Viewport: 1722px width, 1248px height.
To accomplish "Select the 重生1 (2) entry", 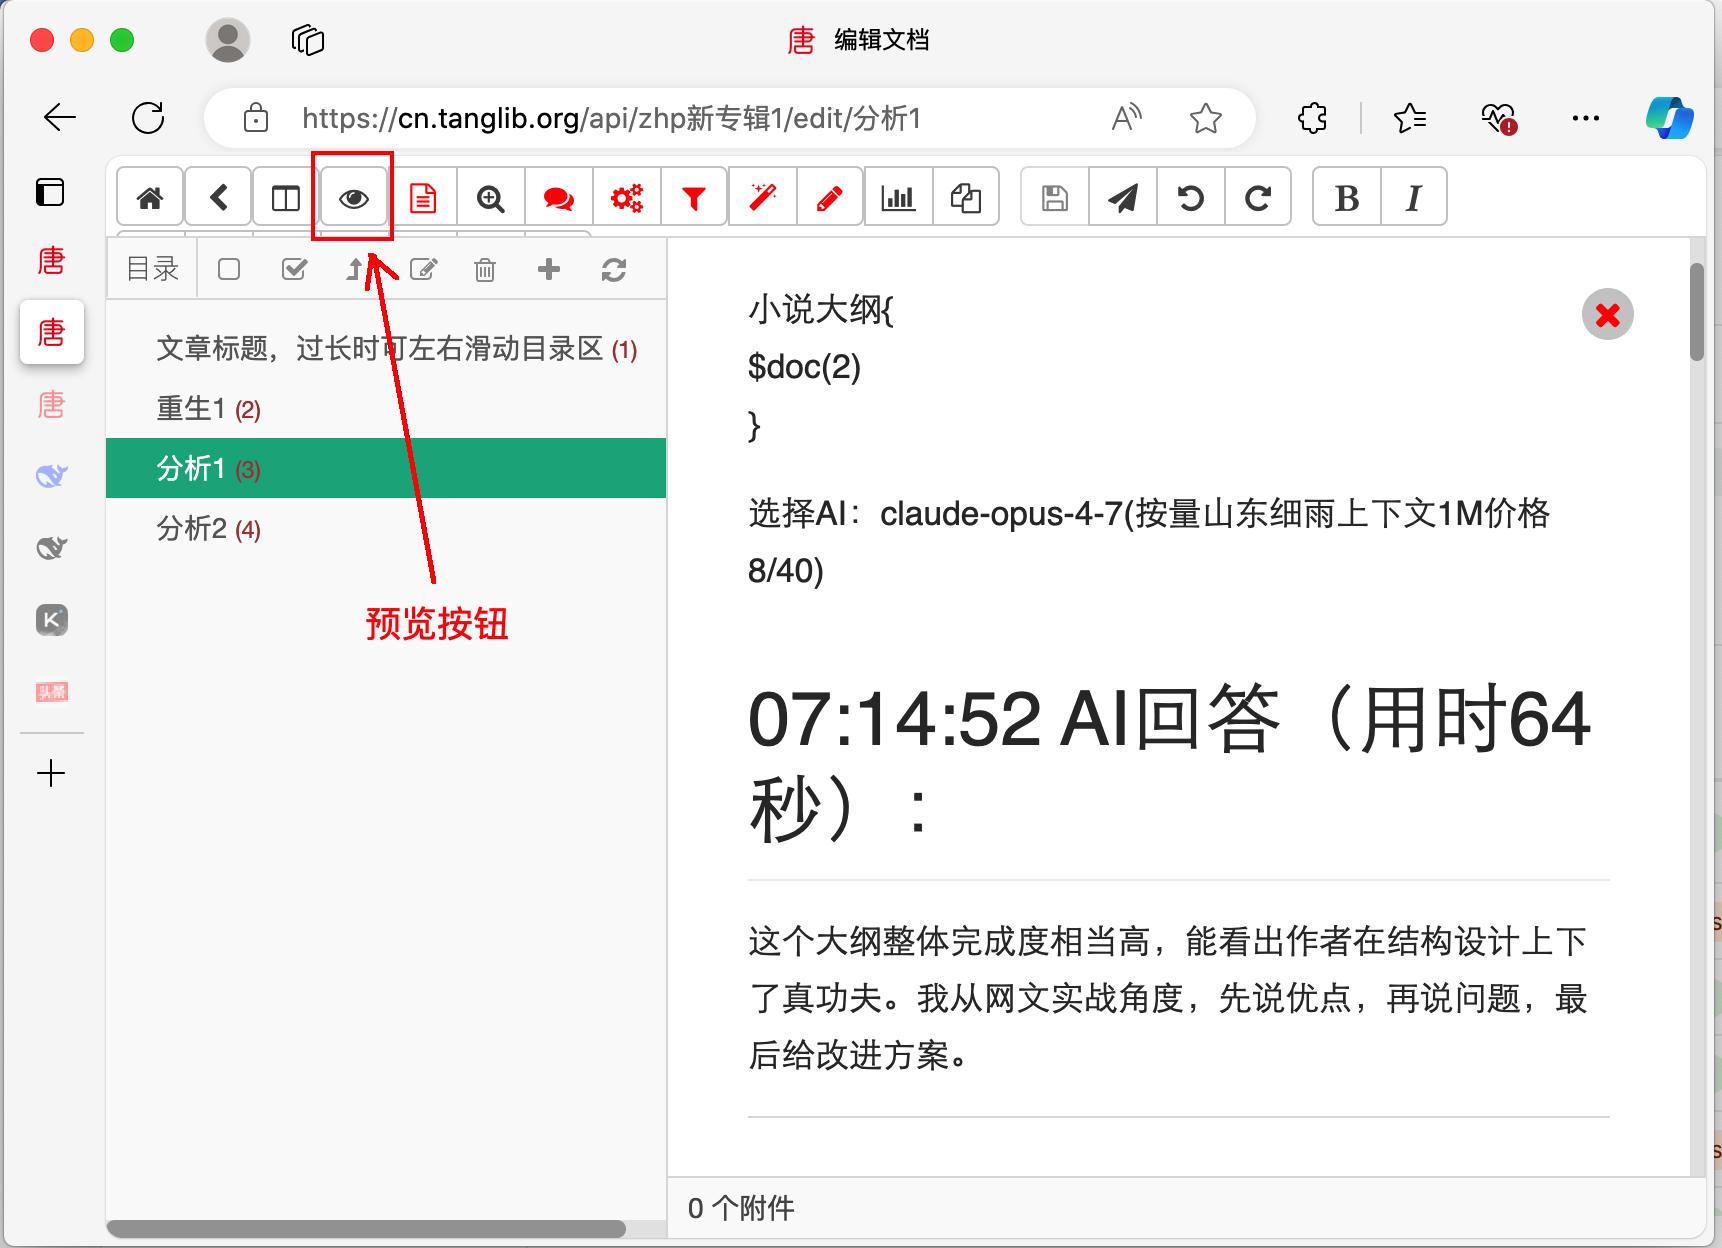I will tap(386, 409).
